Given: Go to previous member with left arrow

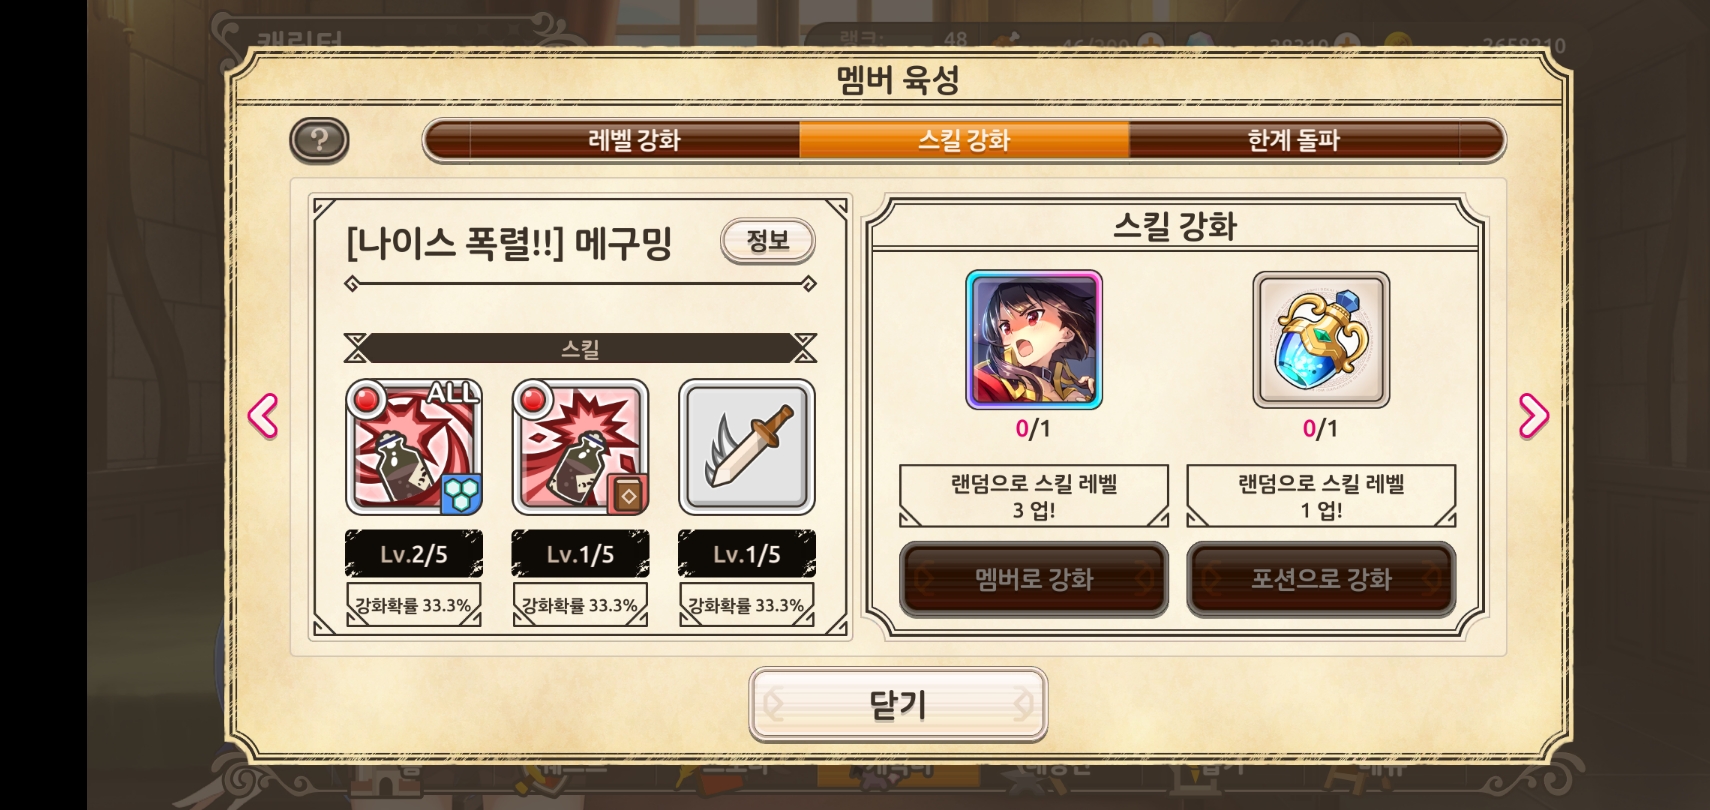Looking at the screenshot, I should click(263, 415).
